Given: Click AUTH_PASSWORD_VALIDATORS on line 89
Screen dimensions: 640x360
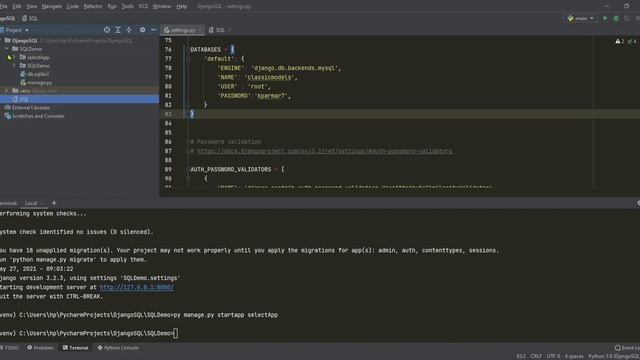Looking at the screenshot, I should (x=231, y=169).
